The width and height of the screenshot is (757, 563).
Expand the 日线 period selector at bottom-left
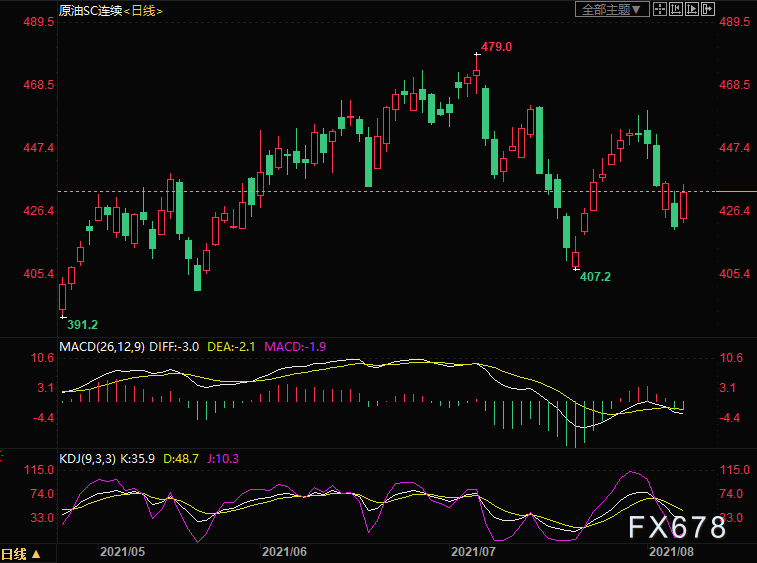(22, 553)
